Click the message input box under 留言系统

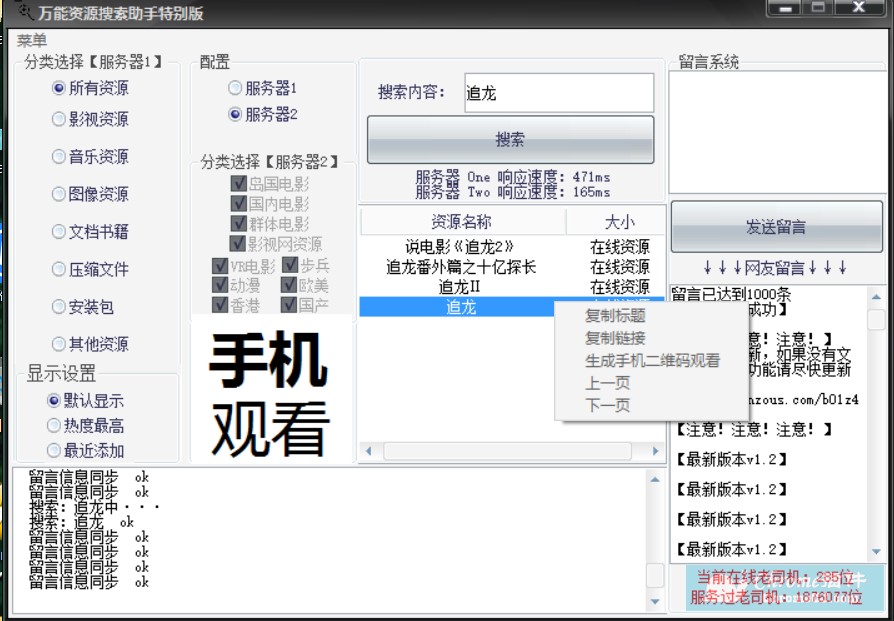coord(777,131)
